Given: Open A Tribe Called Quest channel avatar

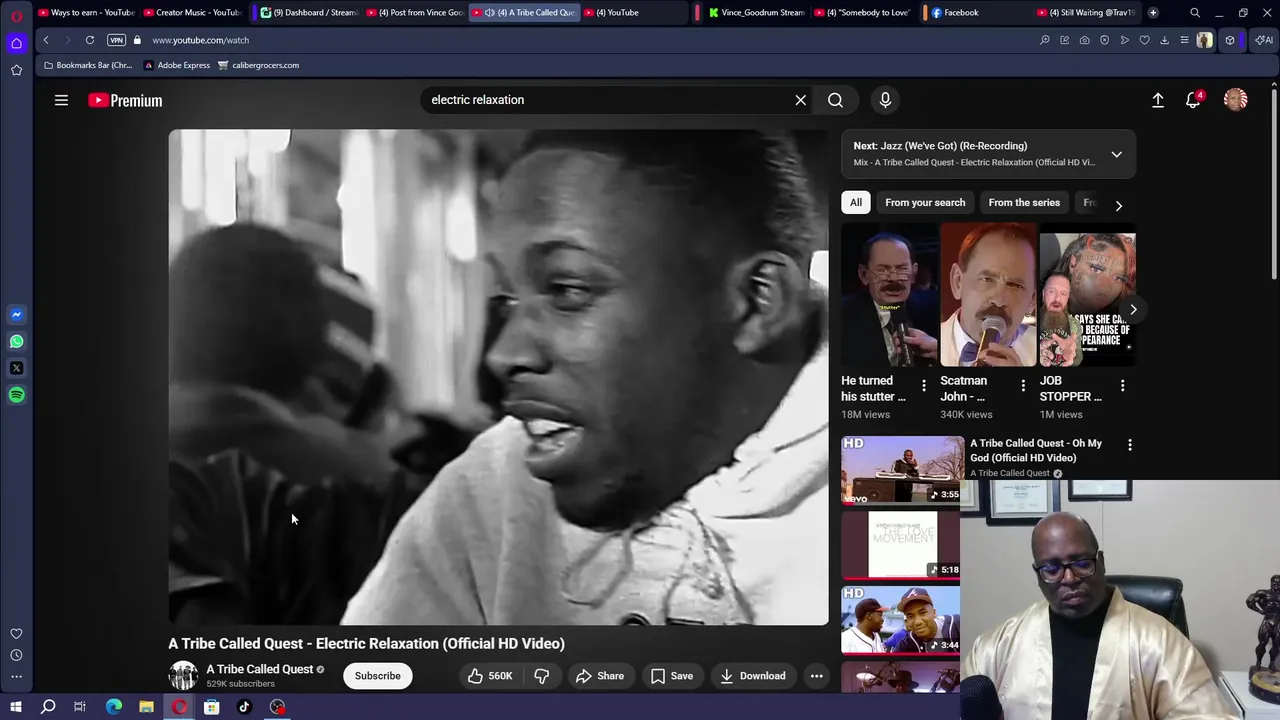Looking at the screenshot, I should (x=183, y=676).
